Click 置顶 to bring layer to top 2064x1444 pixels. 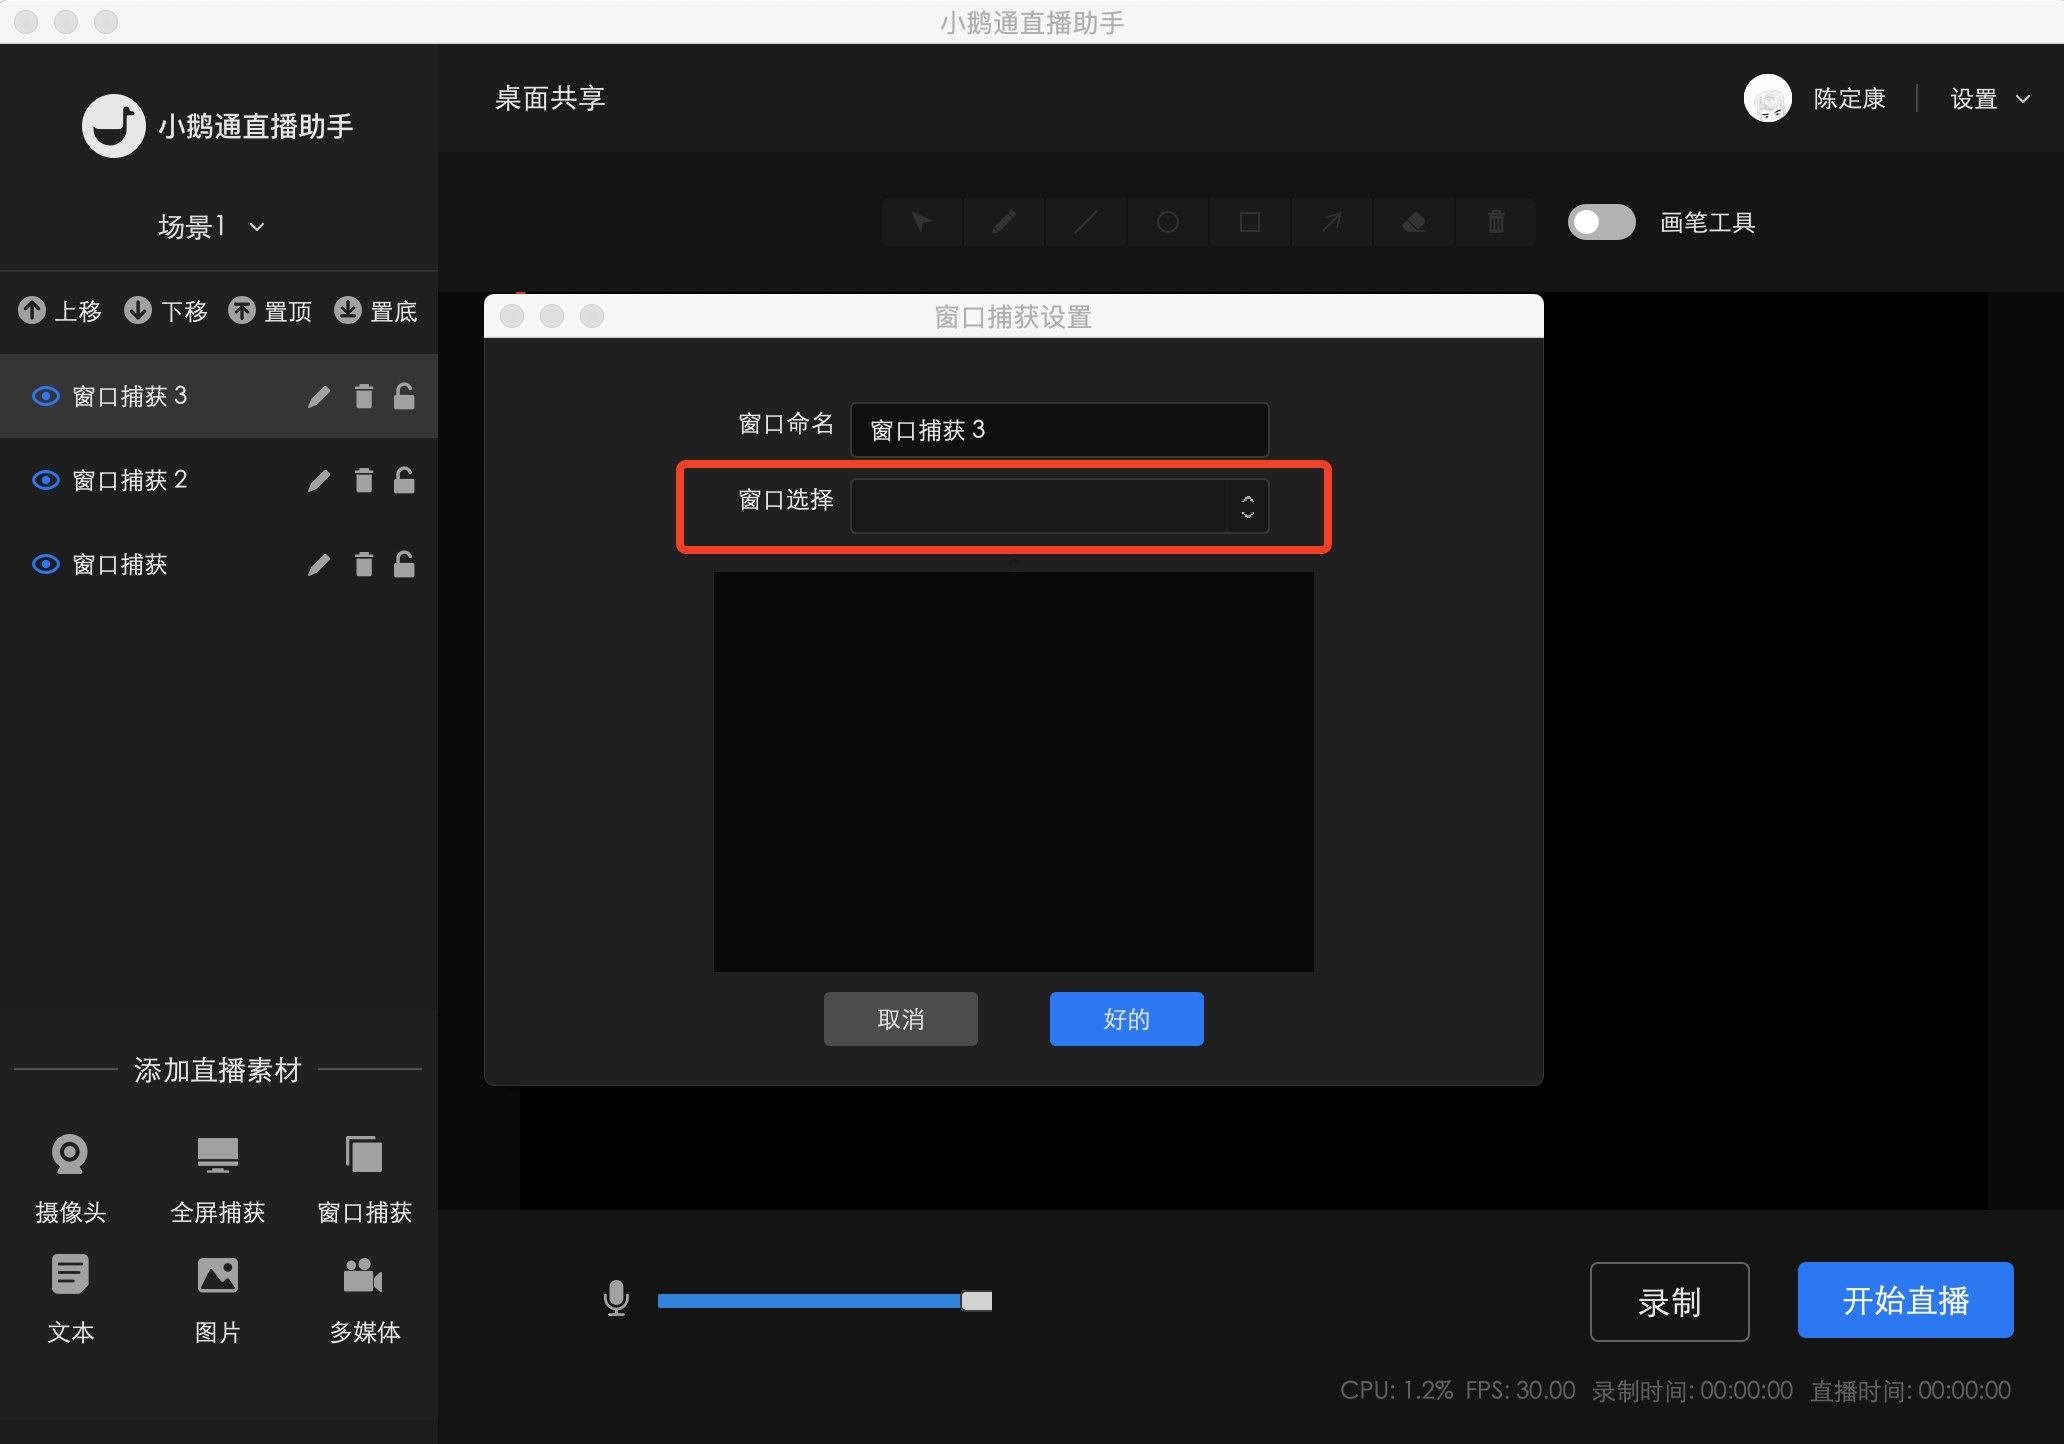(x=270, y=311)
